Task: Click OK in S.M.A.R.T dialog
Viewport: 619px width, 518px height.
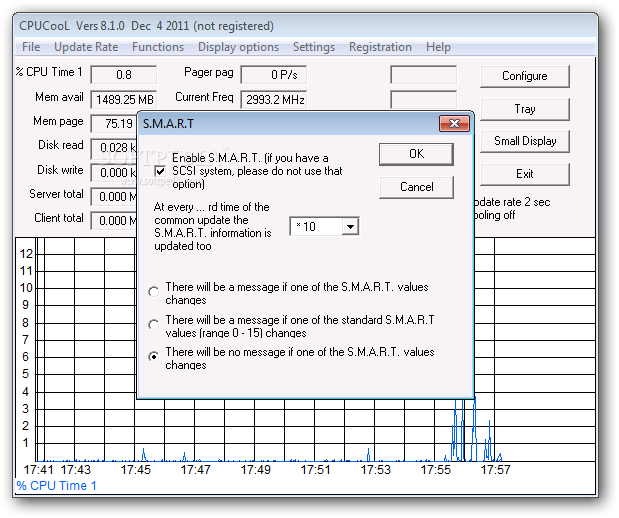Action: point(416,154)
